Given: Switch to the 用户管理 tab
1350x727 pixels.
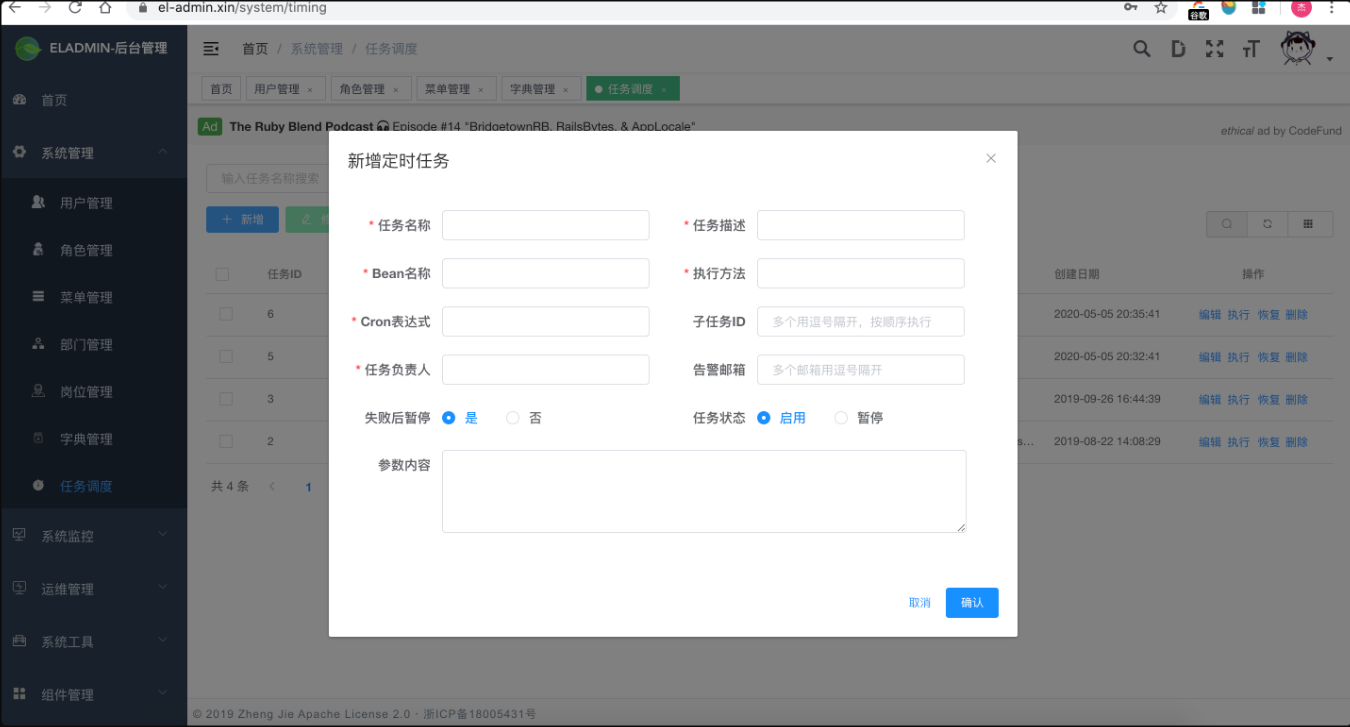Looking at the screenshot, I should coord(279,88).
